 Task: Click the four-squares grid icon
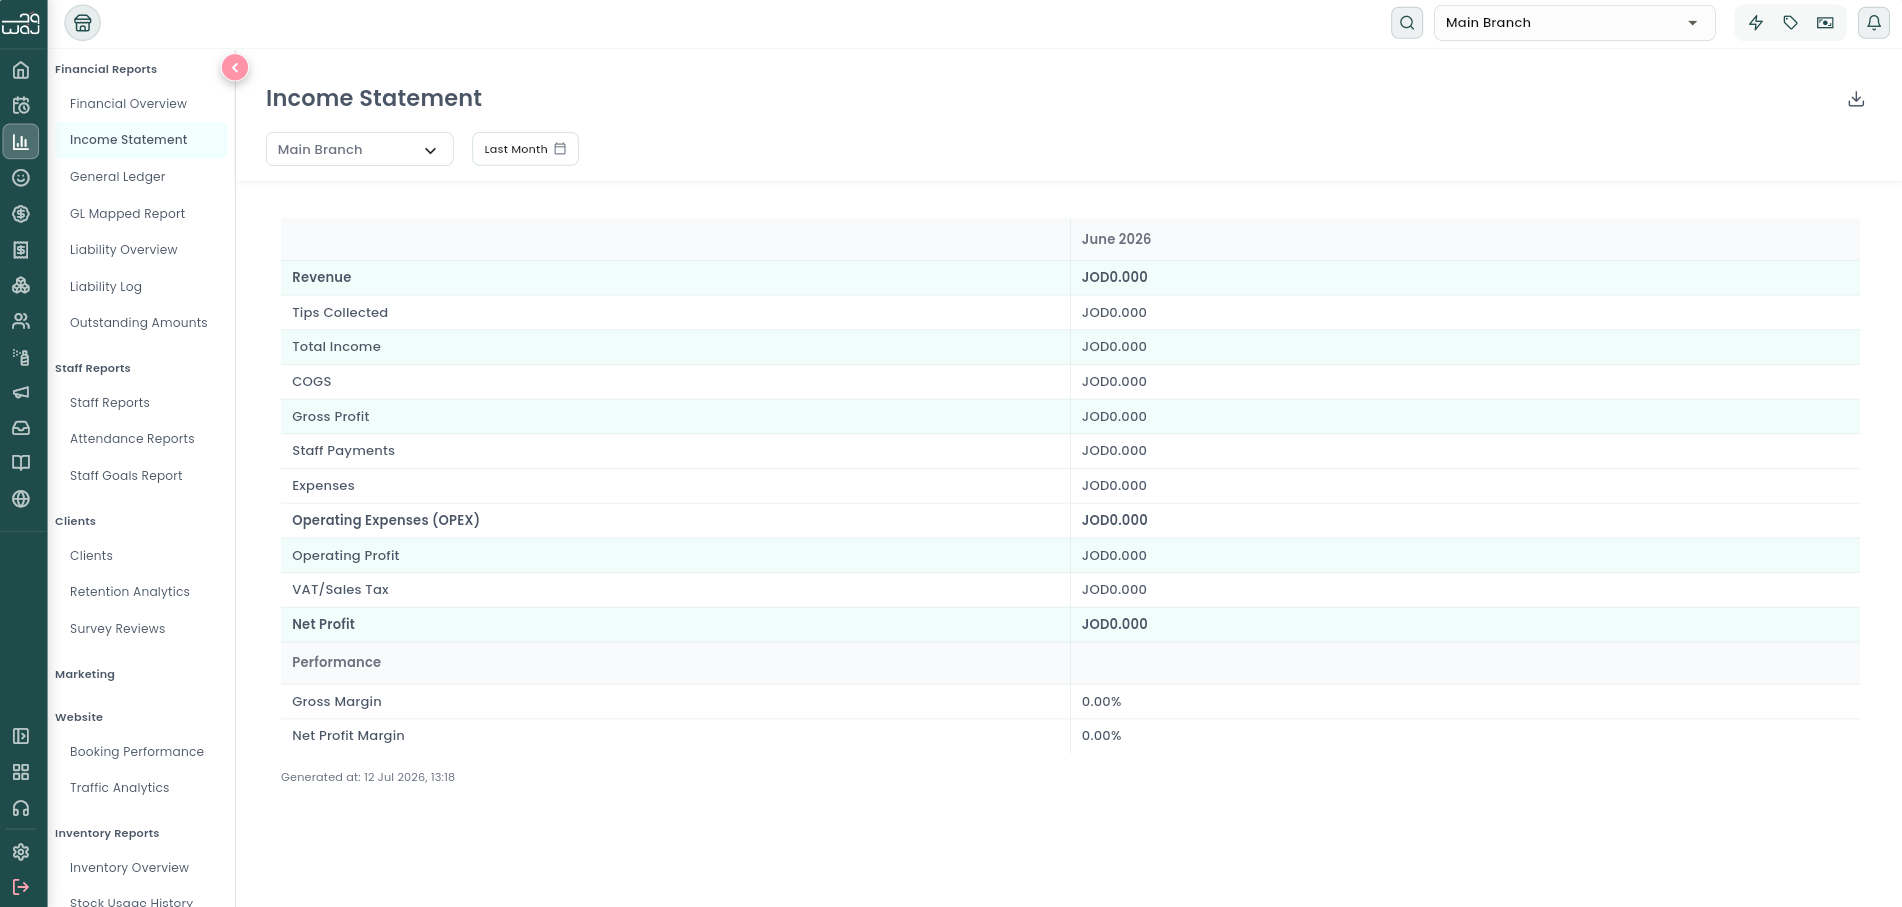coord(21,772)
